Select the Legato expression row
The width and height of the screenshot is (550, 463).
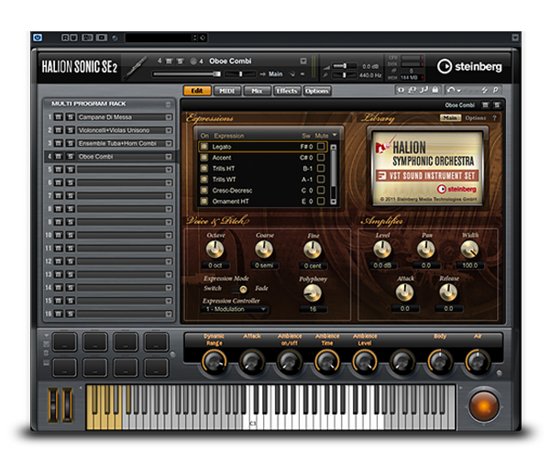263,146
